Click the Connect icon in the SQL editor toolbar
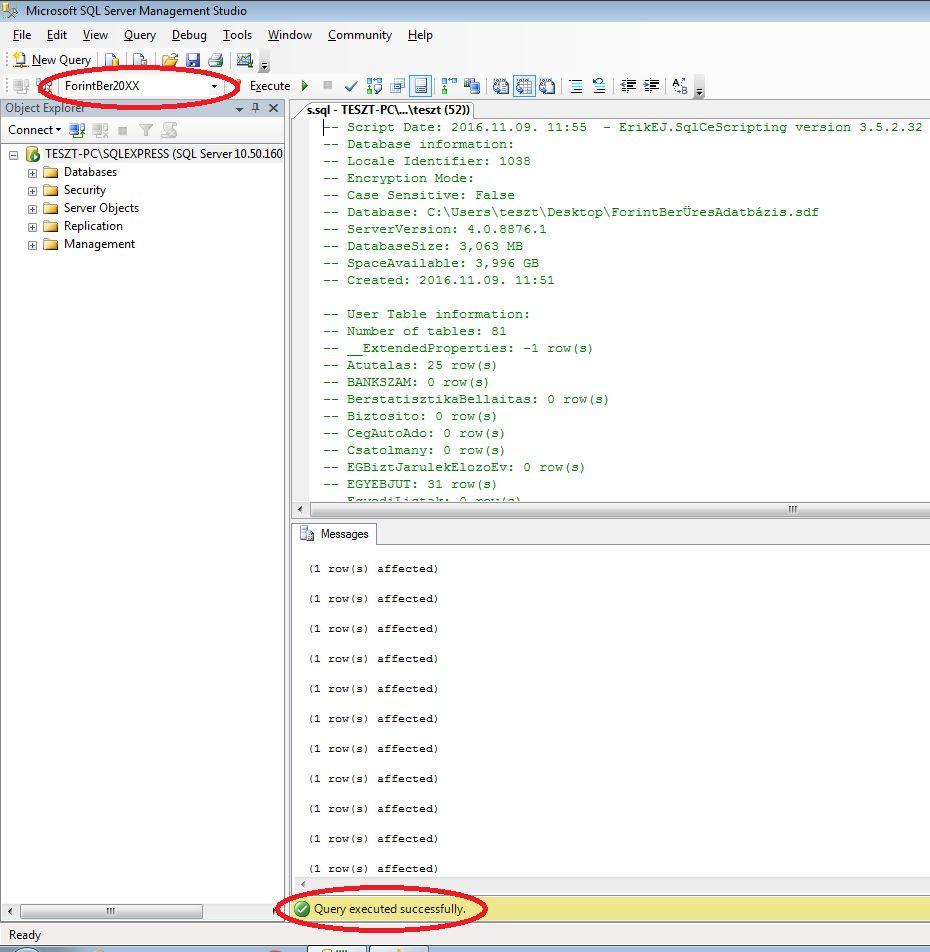 21,86
